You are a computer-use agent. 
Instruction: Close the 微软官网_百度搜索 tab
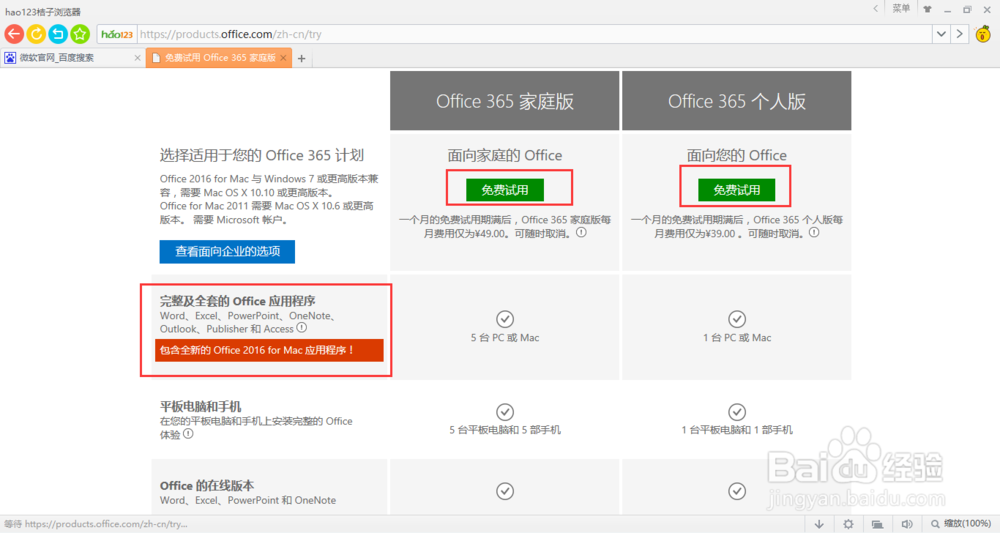tap(137, 58)
